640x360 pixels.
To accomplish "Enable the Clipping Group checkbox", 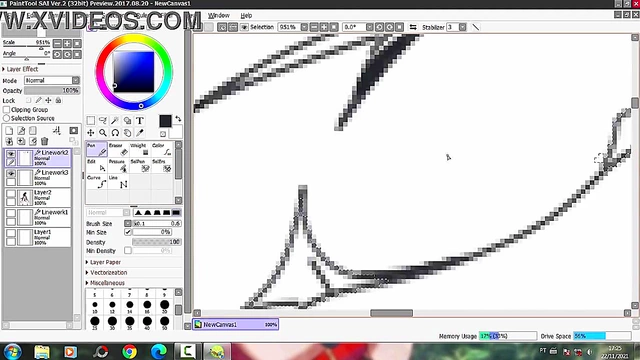I will point(7,110).
